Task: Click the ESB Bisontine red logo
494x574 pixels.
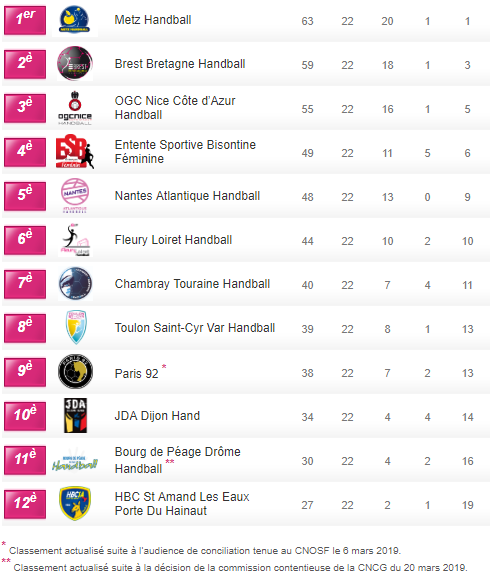Action: [x=75, y=152]
